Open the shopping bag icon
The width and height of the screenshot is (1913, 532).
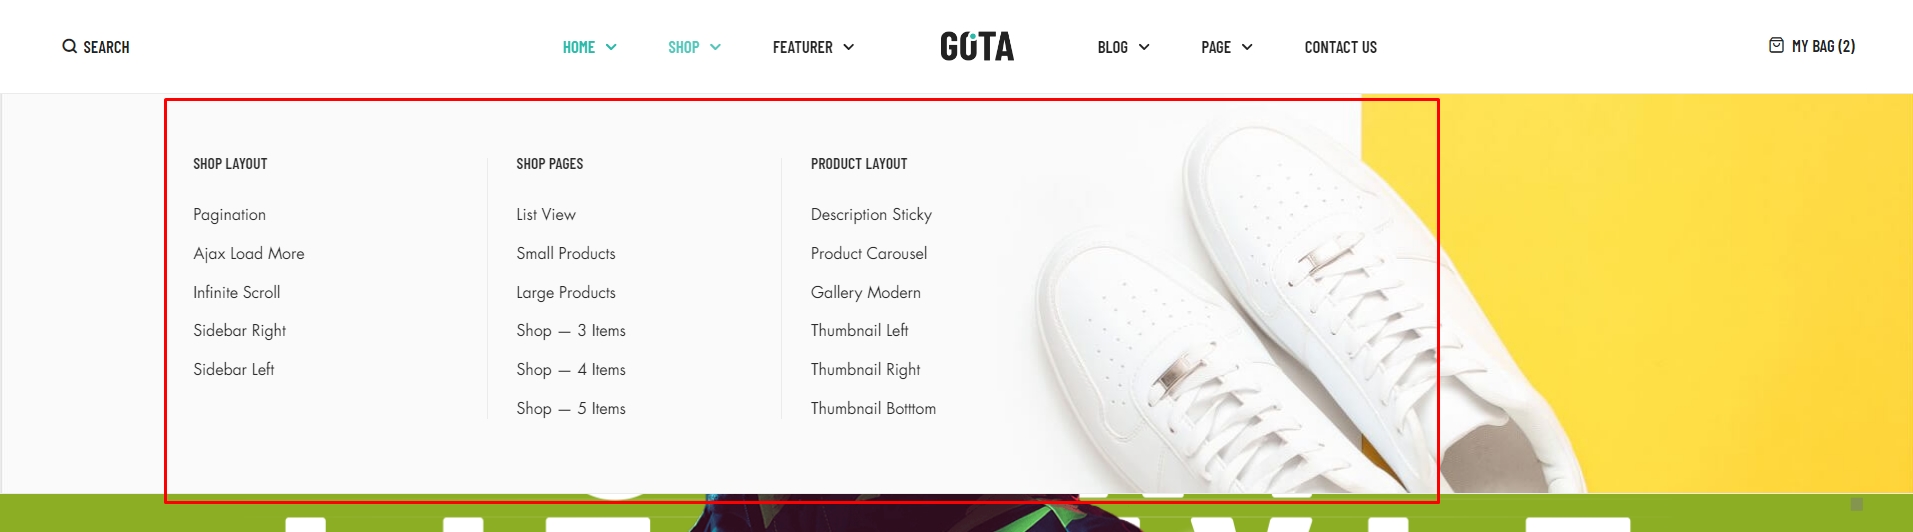1776,45
